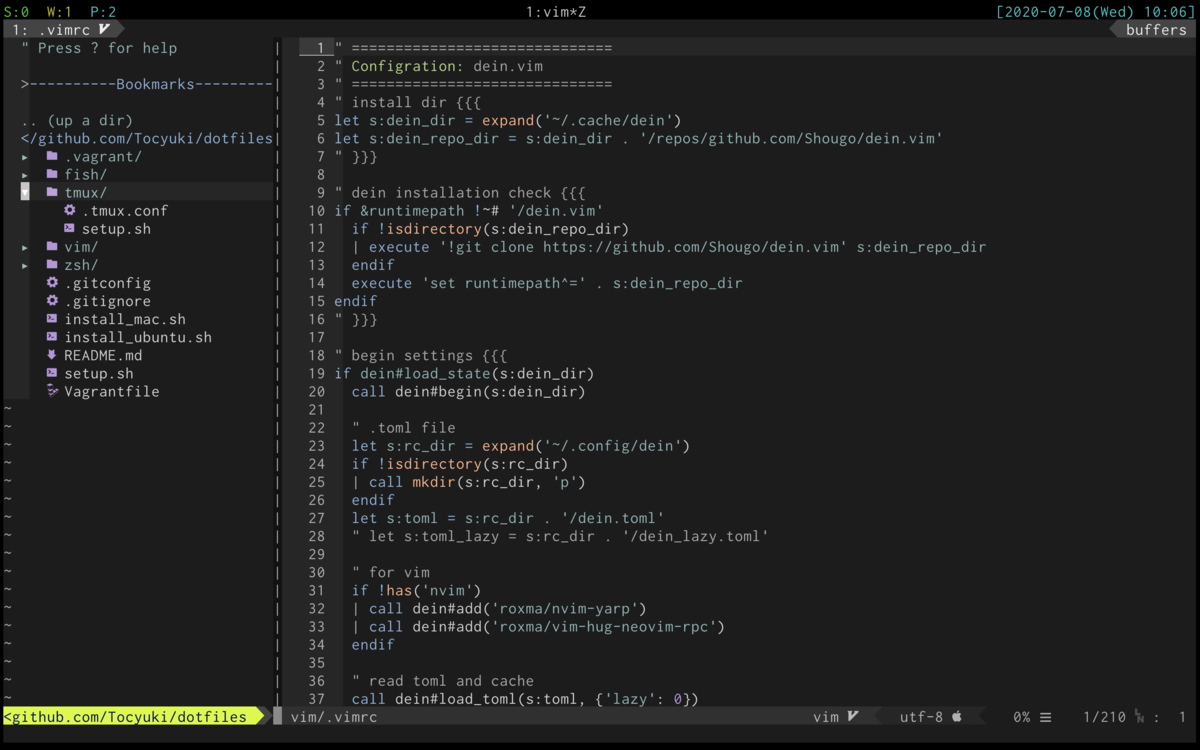Open setup.sh file name under tmux folder
This screenshot has height=750, width=1200.
116,229
